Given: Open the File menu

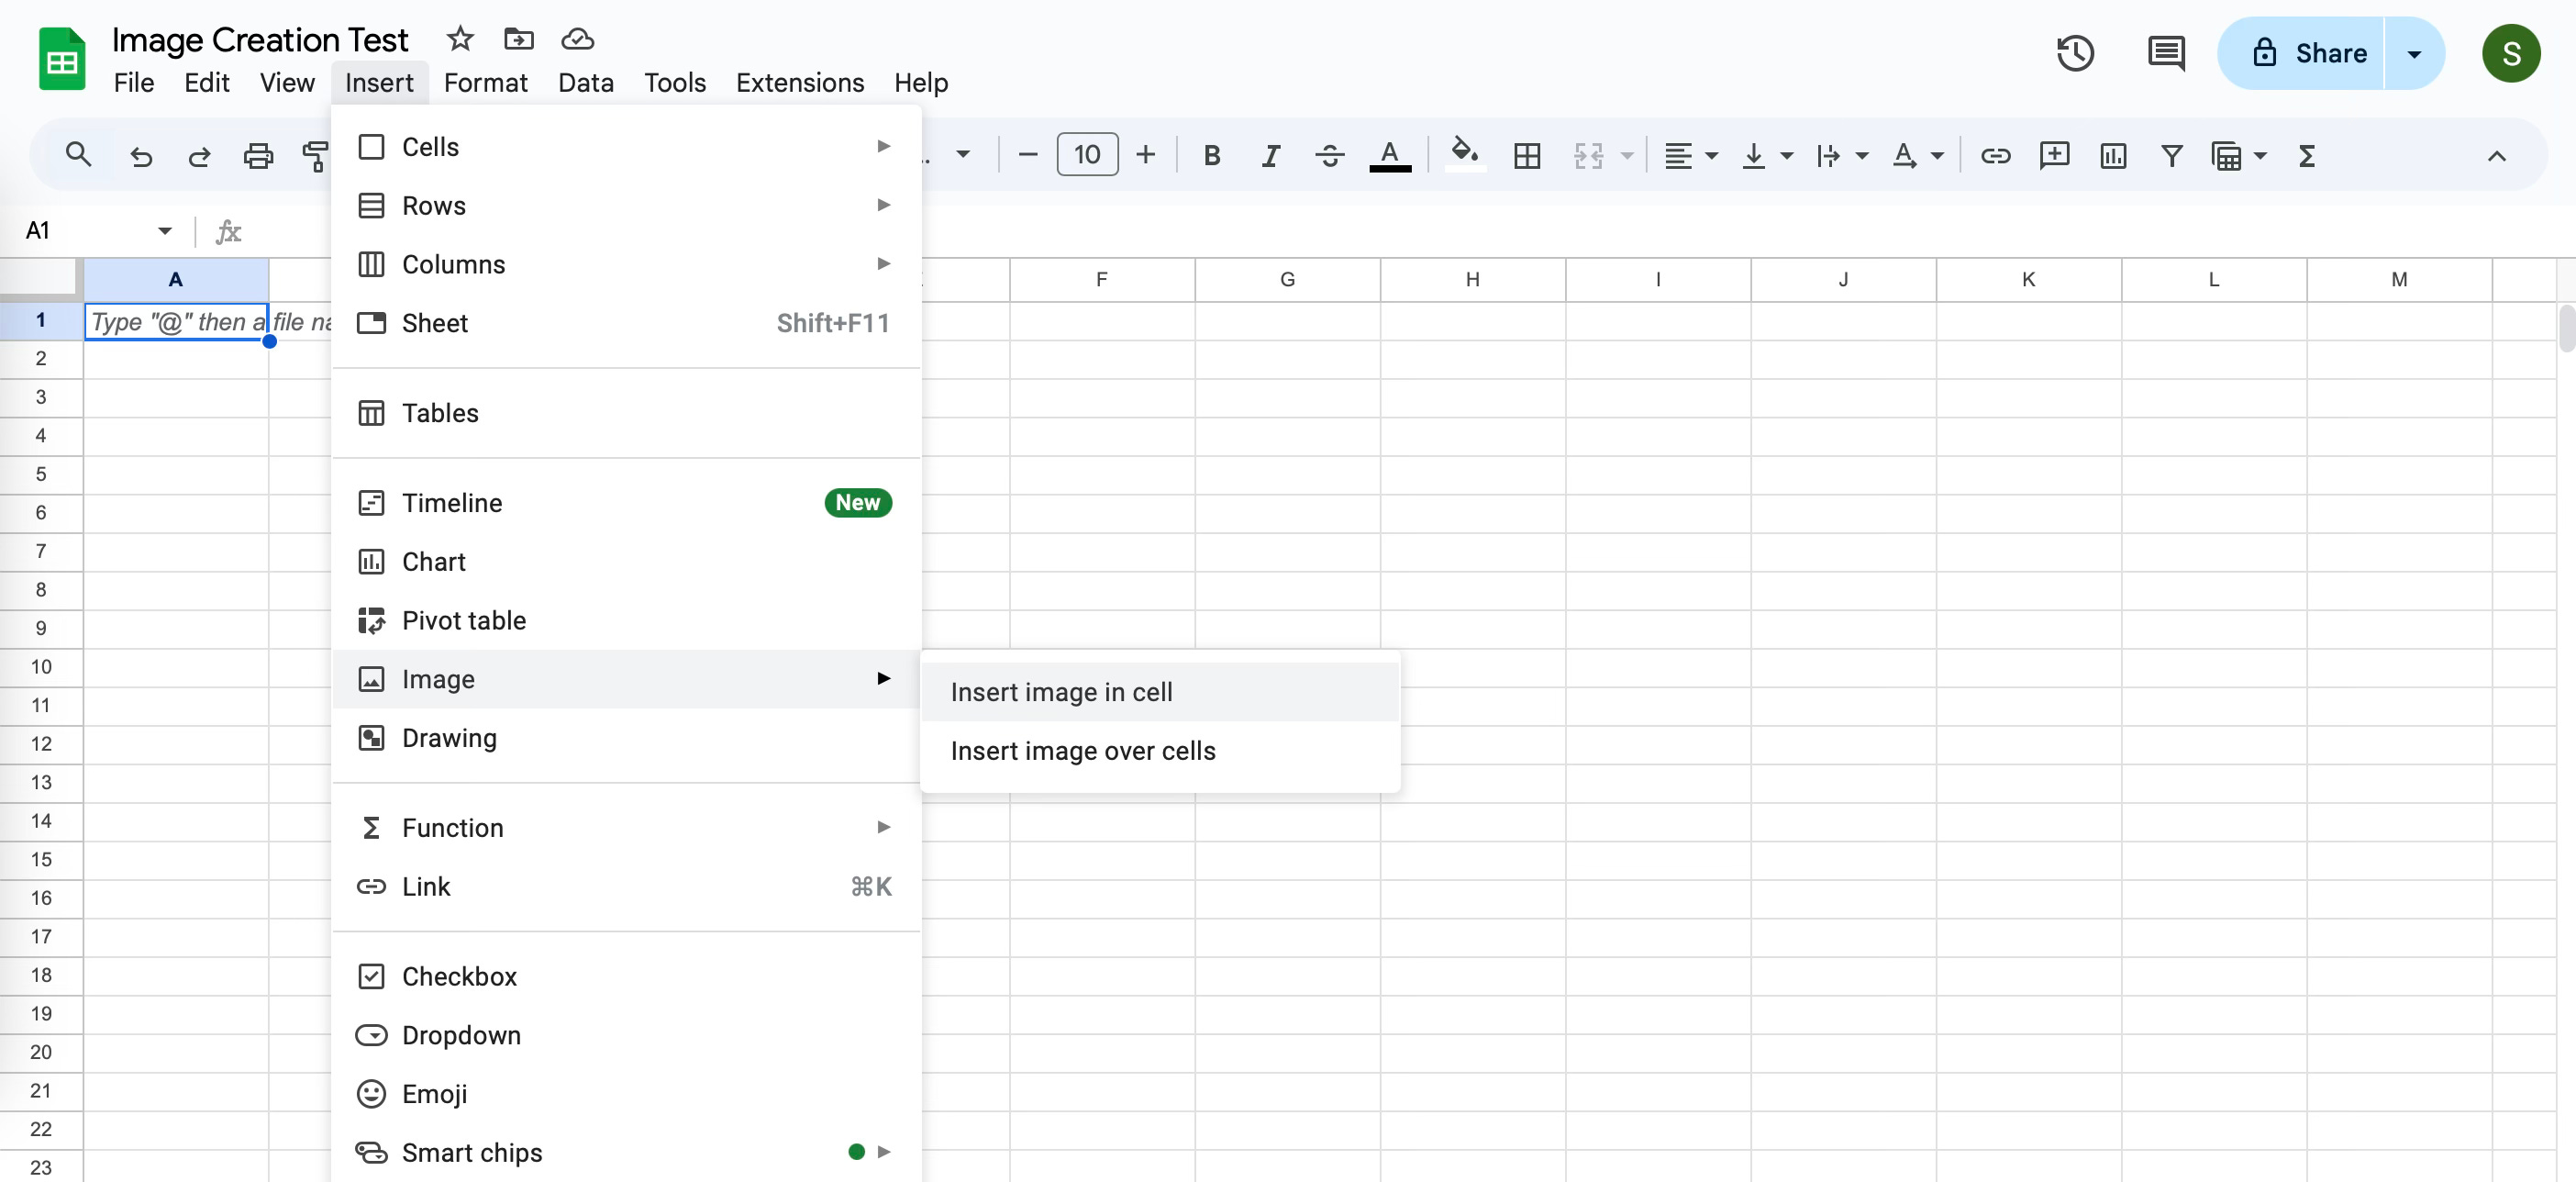Looking at the screenshot, I should (x=133, y=82).
